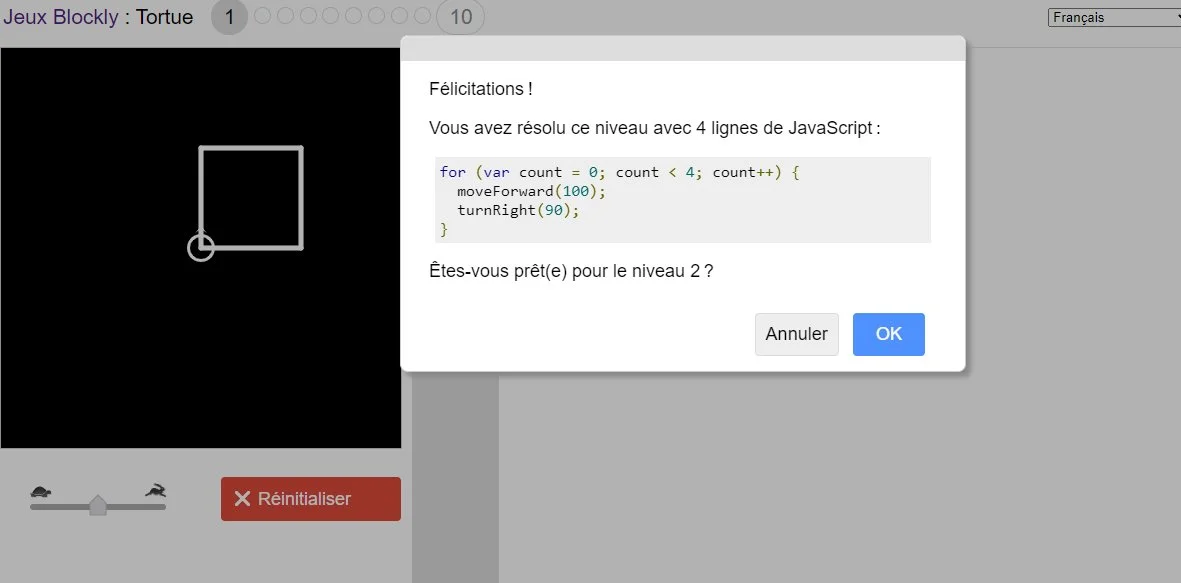Click the X icon on the Réinitialiser button
Viewport: 1181px width, 583px height.
243,498
